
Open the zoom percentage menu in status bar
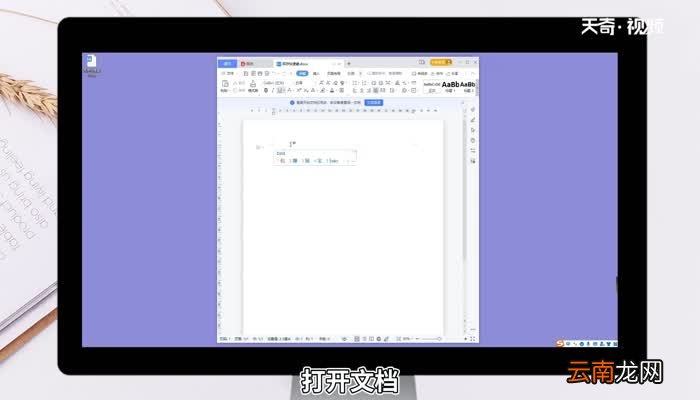point(407,339)
